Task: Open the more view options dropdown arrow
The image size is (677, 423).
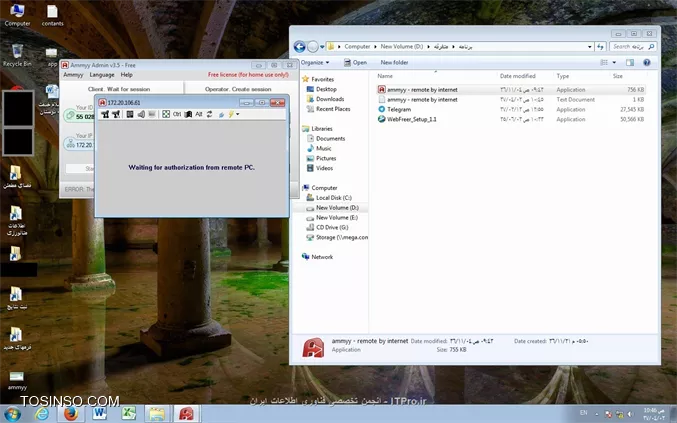Action: tap(614, 63)
